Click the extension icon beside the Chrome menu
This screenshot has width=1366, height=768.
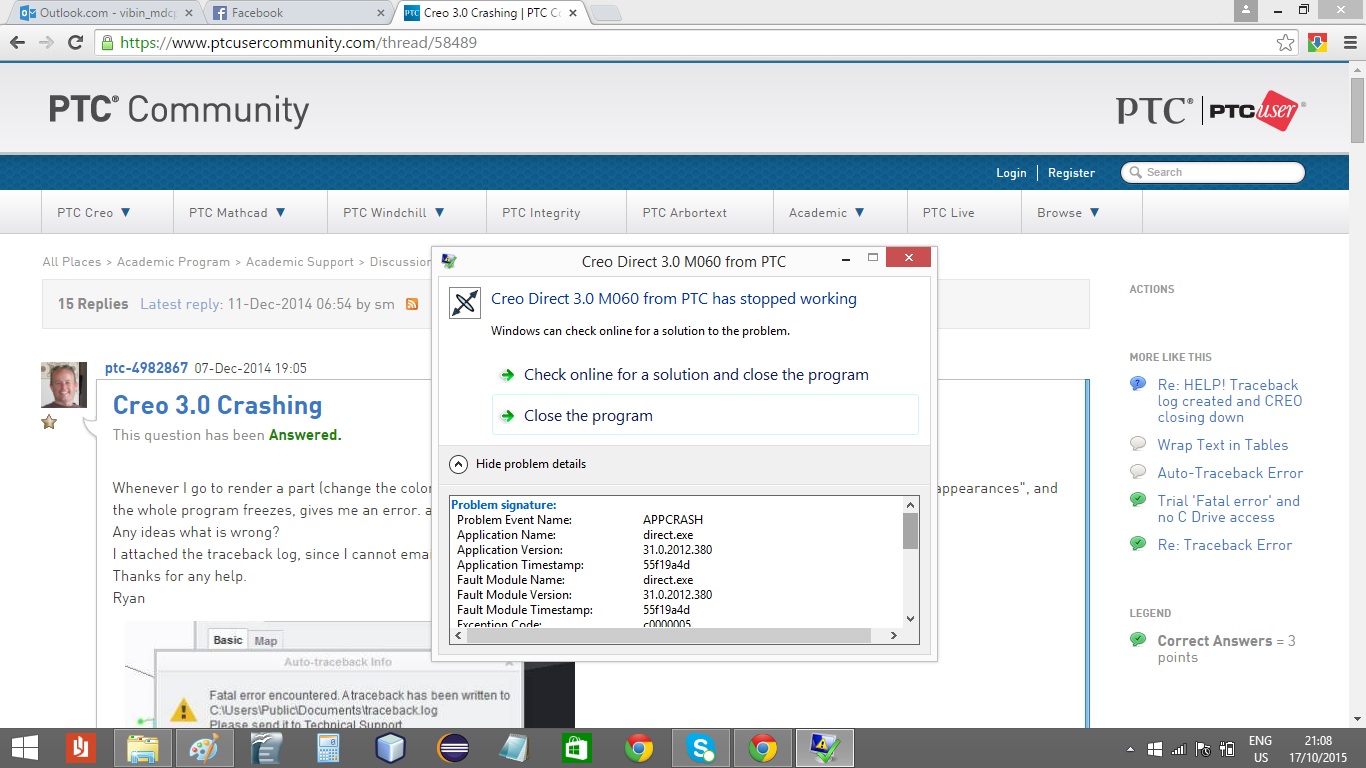click(x=1317, y=42)
